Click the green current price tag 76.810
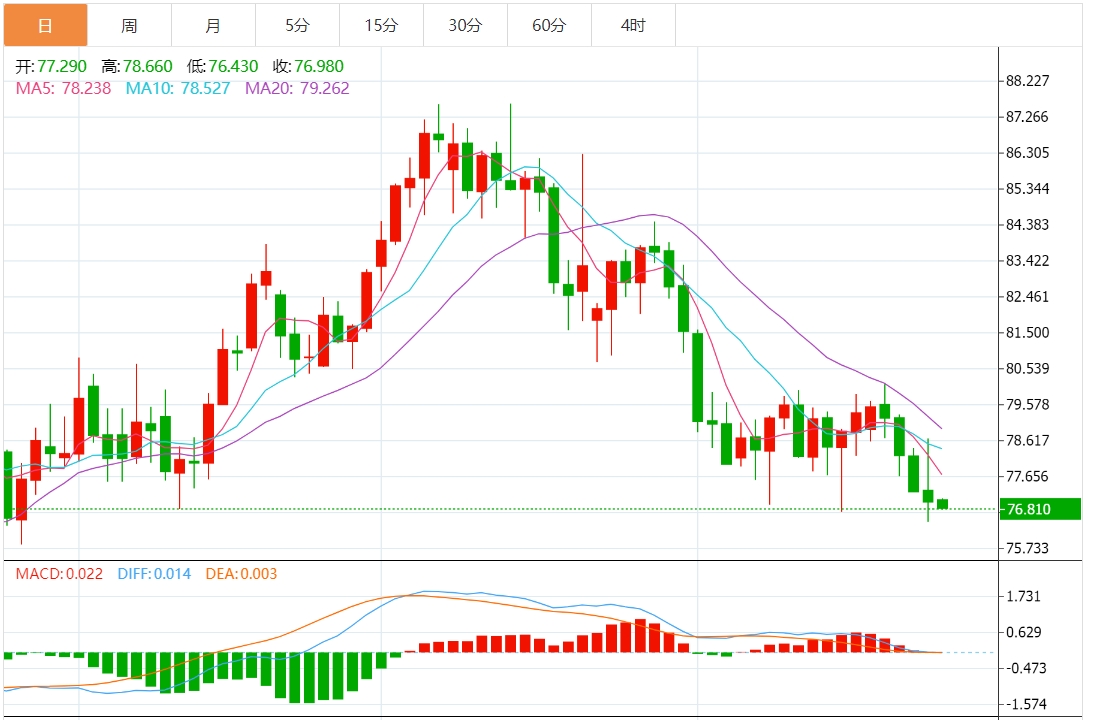This screenshot has width=1096, height=720. pos(1040,509)
